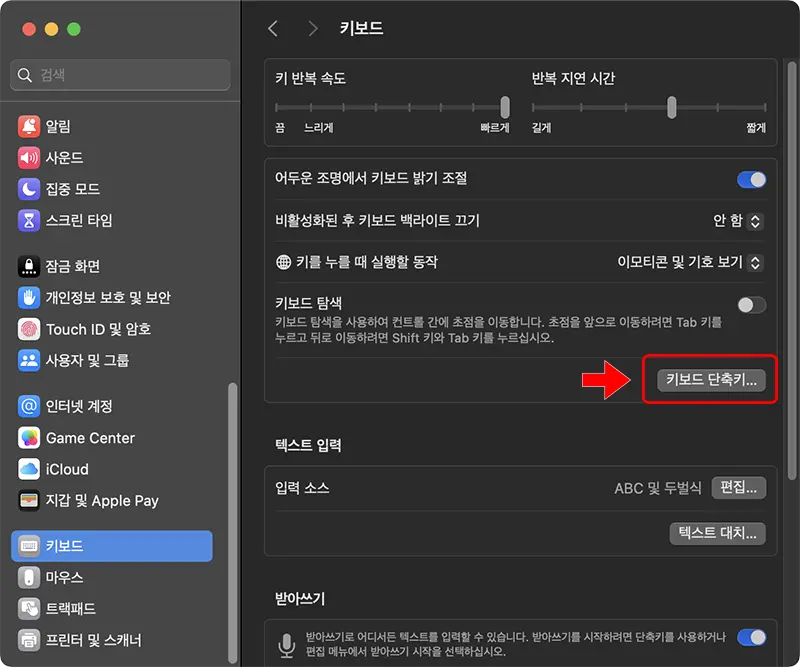Click the back chevron at the top
The image size is (800, 667).
point(272,28)
